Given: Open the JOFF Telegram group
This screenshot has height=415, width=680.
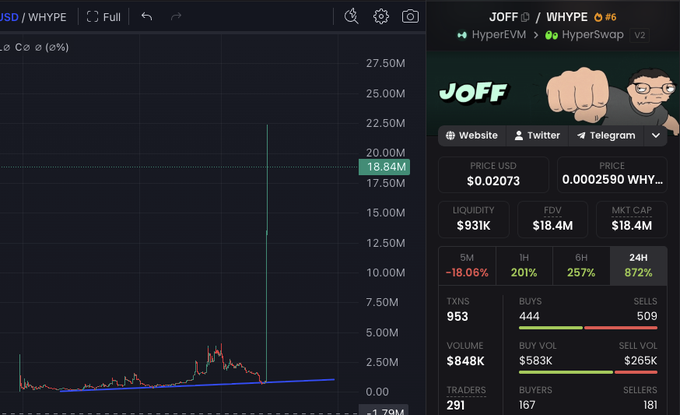Looking at the screenshot, I should (606, 135).
